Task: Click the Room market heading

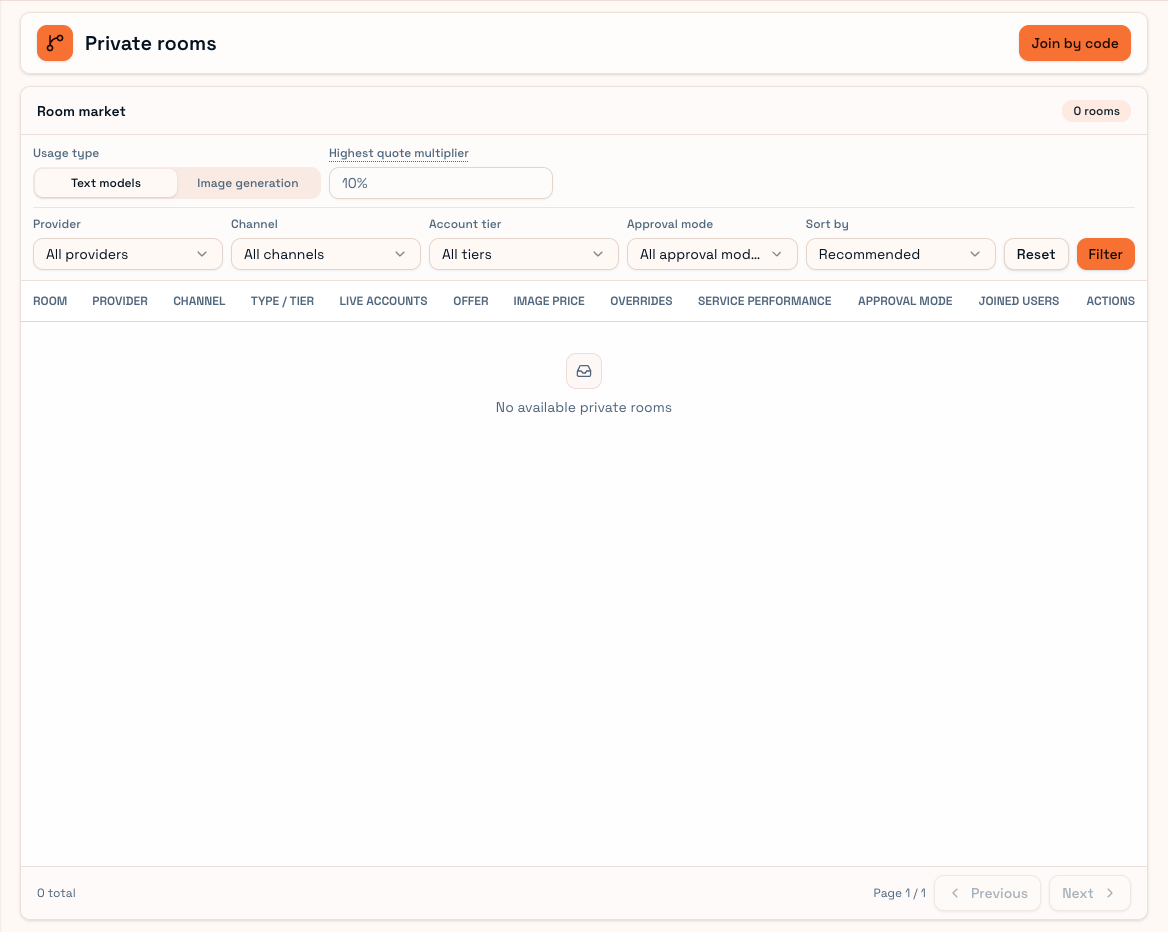Action: tap(81, 111)
